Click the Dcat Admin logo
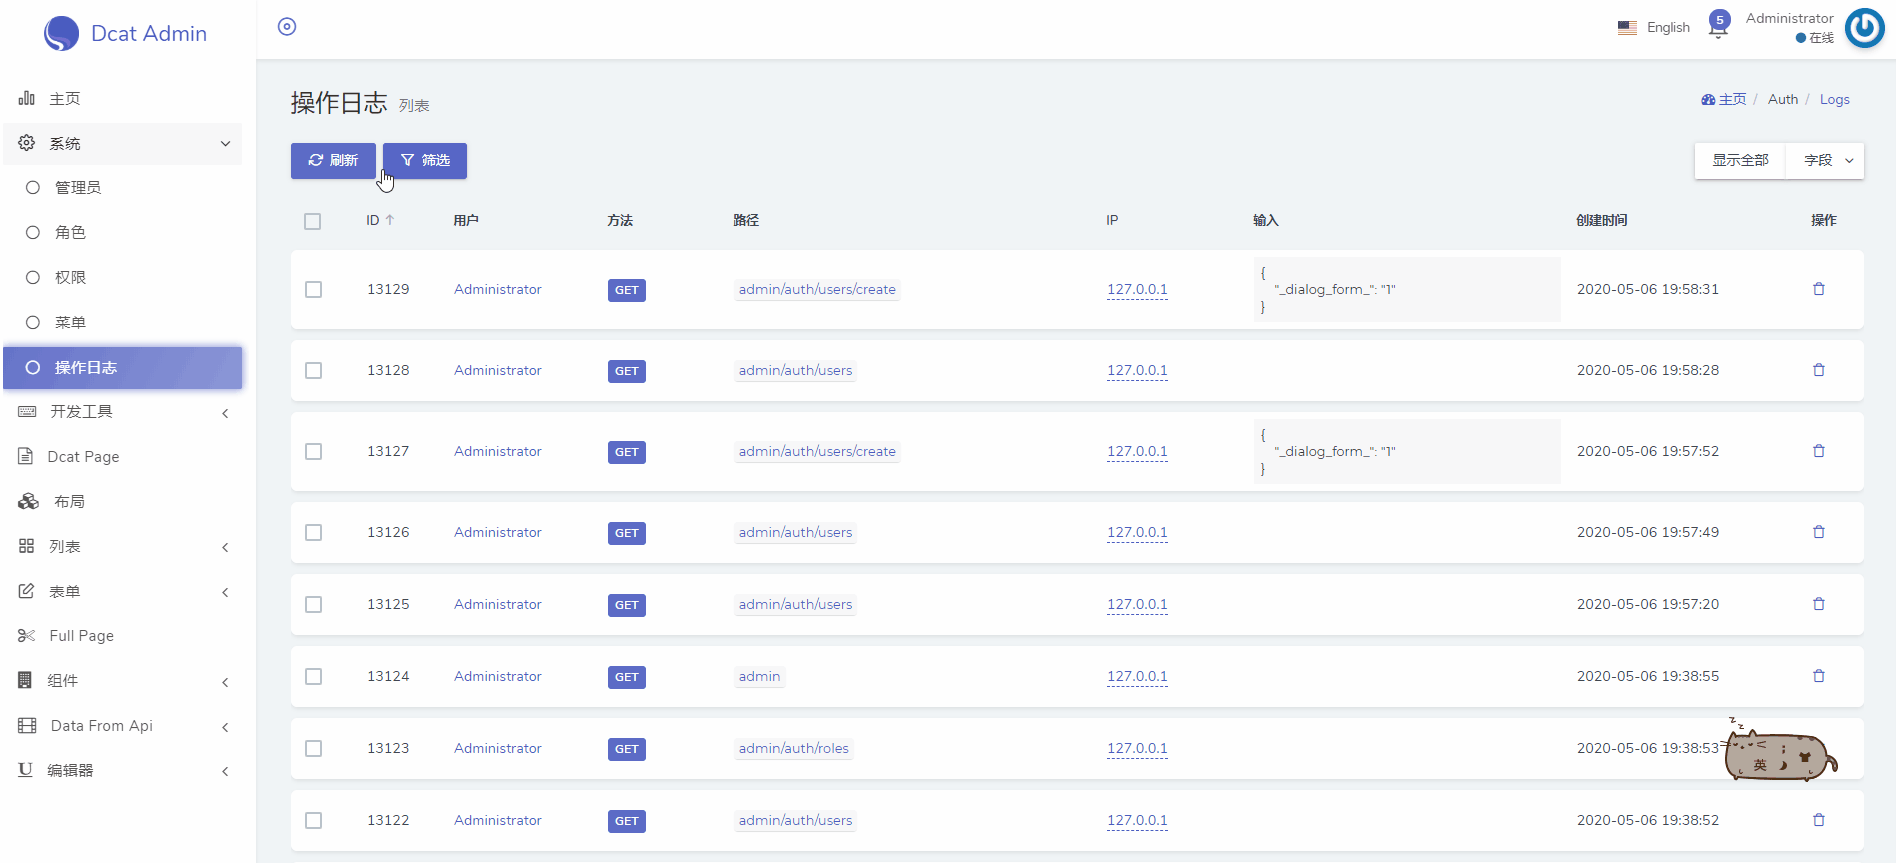 pyautogui.click(x=126, y=33)
